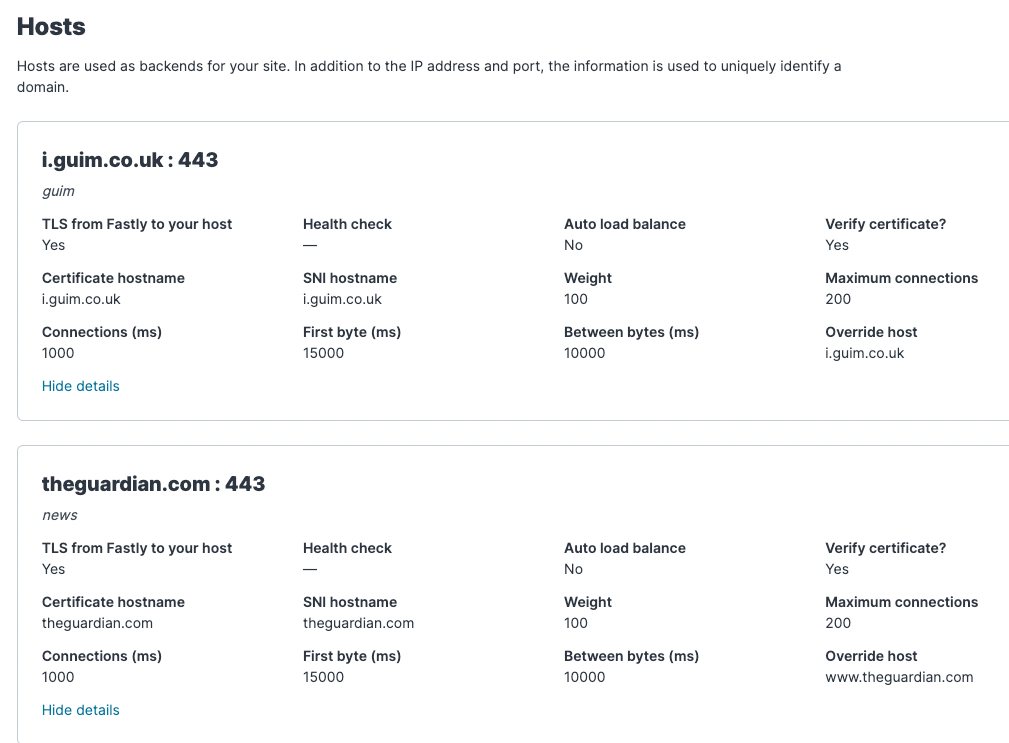Click the First byte value in guim card
The width and height of the screenshot is (1009, 743).
[323, 353]
